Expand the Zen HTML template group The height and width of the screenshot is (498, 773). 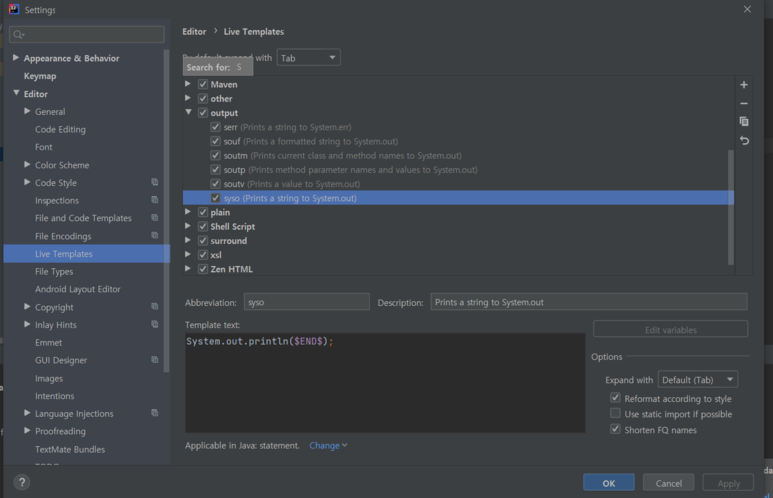(x=188, y=269)
